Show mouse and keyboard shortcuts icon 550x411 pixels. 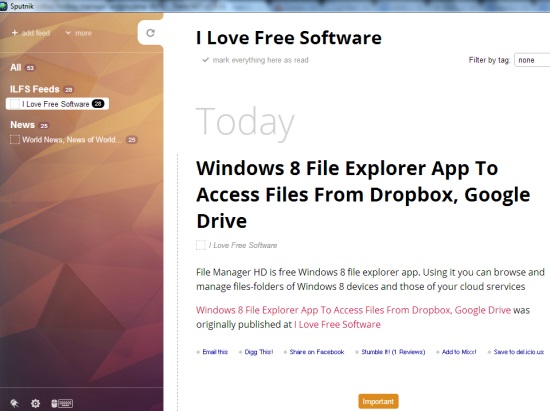point(62,403)
